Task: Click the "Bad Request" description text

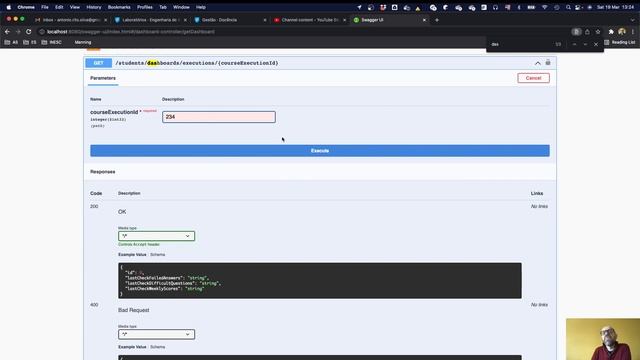Action: pos(133,310)
